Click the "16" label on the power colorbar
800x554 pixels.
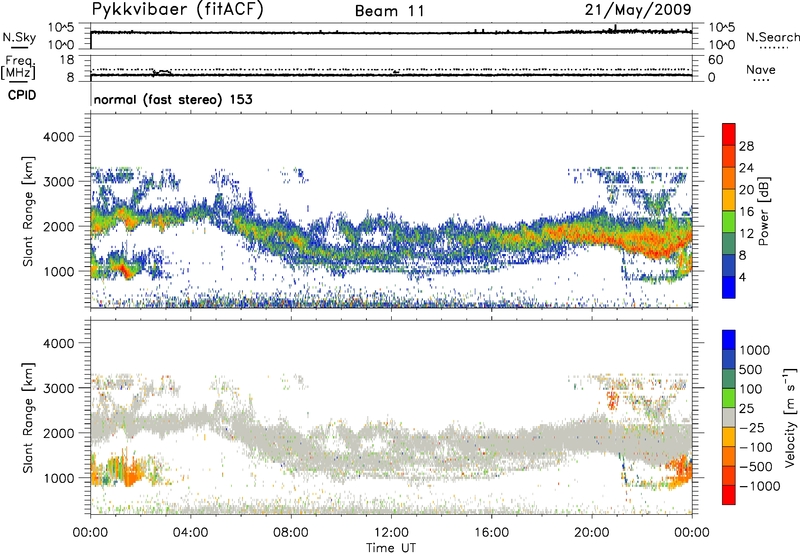click(x=746, y=212)
